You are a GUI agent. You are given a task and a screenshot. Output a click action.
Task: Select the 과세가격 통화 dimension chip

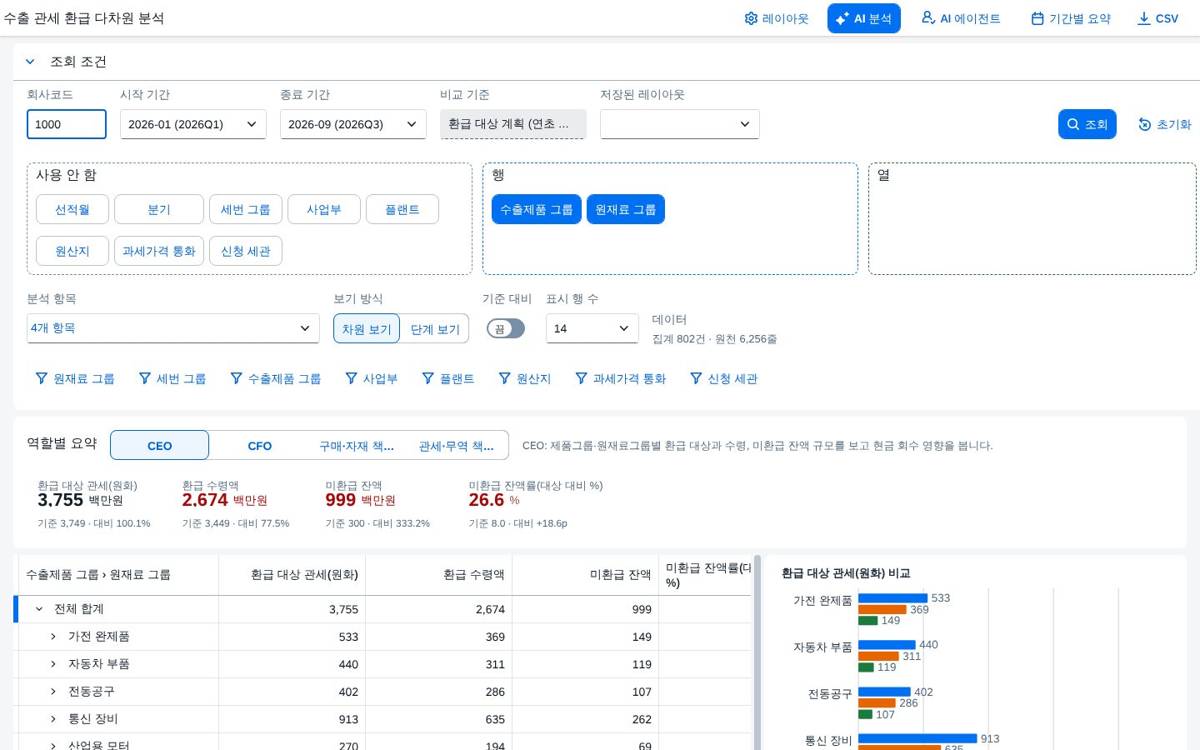point(159,251)
